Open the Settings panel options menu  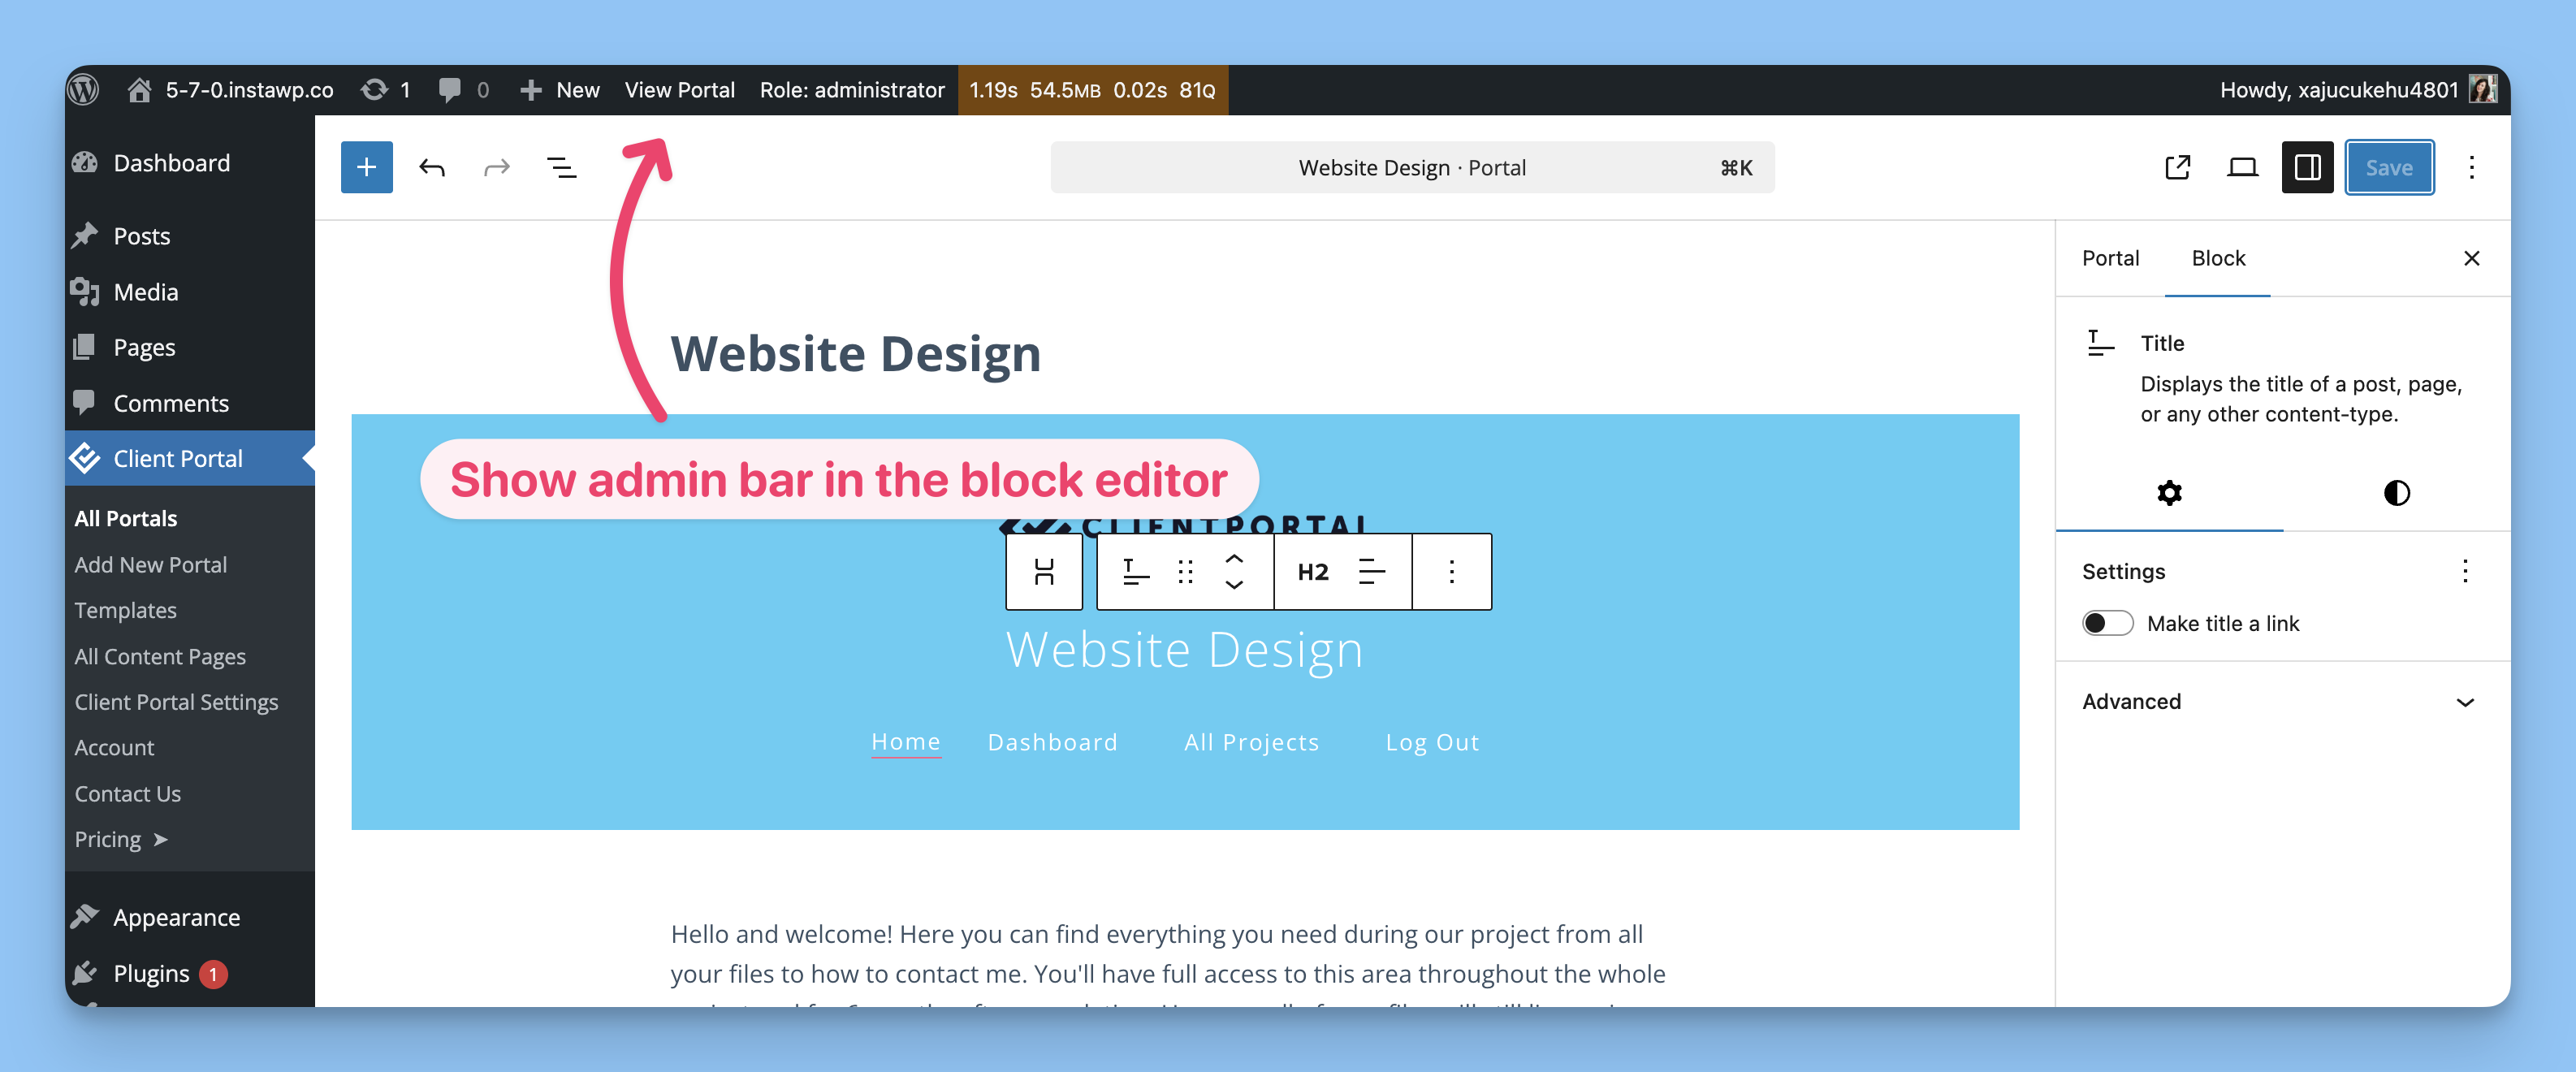[2465, 571]
